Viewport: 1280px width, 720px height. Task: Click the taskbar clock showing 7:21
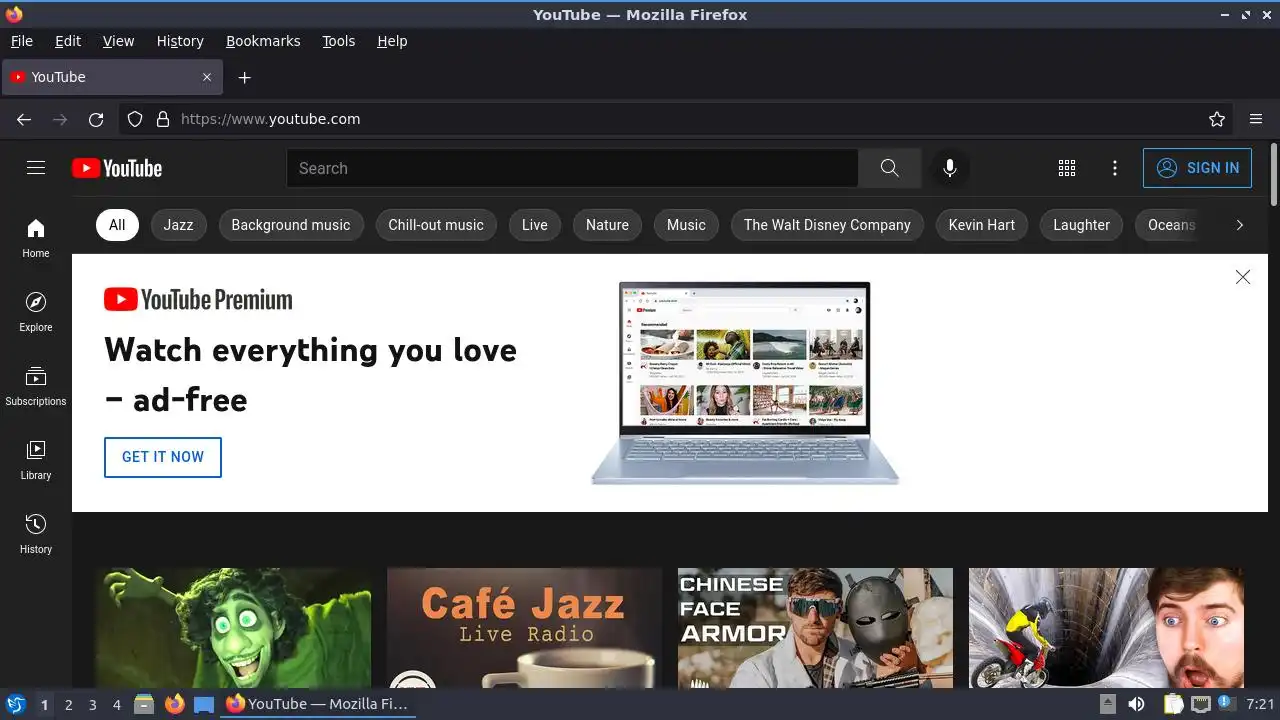pyautogui.click(x=1260, y=704)
